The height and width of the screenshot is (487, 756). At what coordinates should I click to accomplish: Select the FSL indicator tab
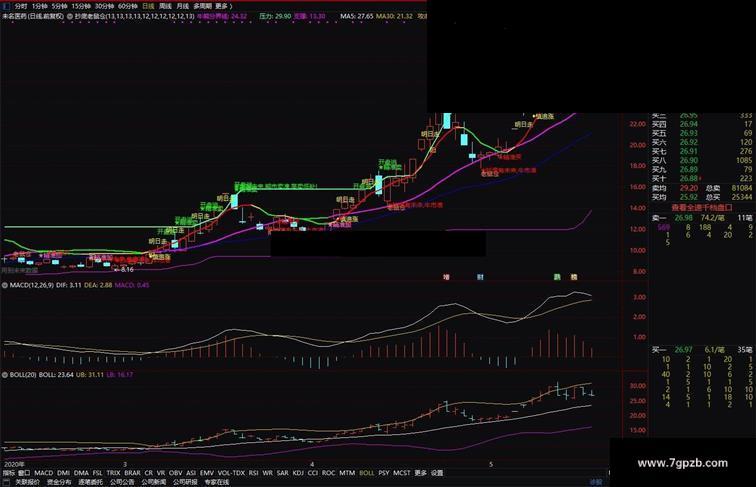[97, 473]
